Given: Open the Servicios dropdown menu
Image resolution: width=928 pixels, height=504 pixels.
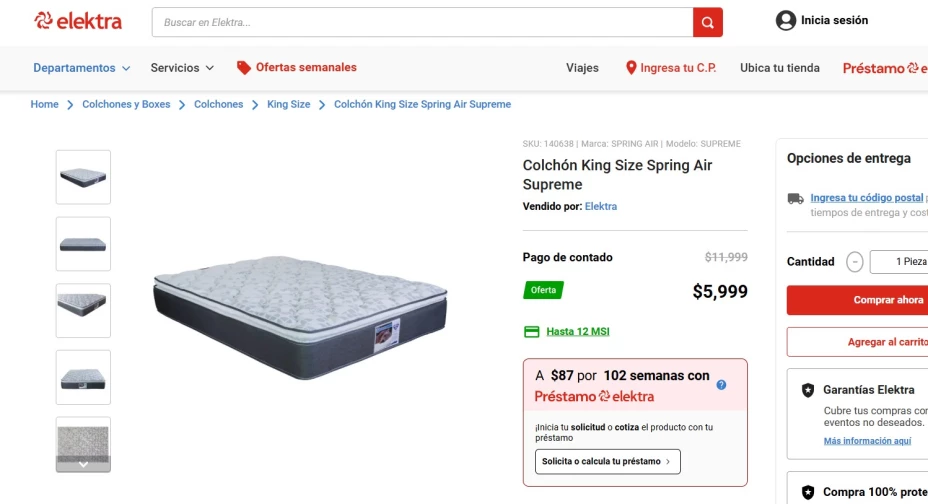Looking at the screenshot, I should [182, 68].
